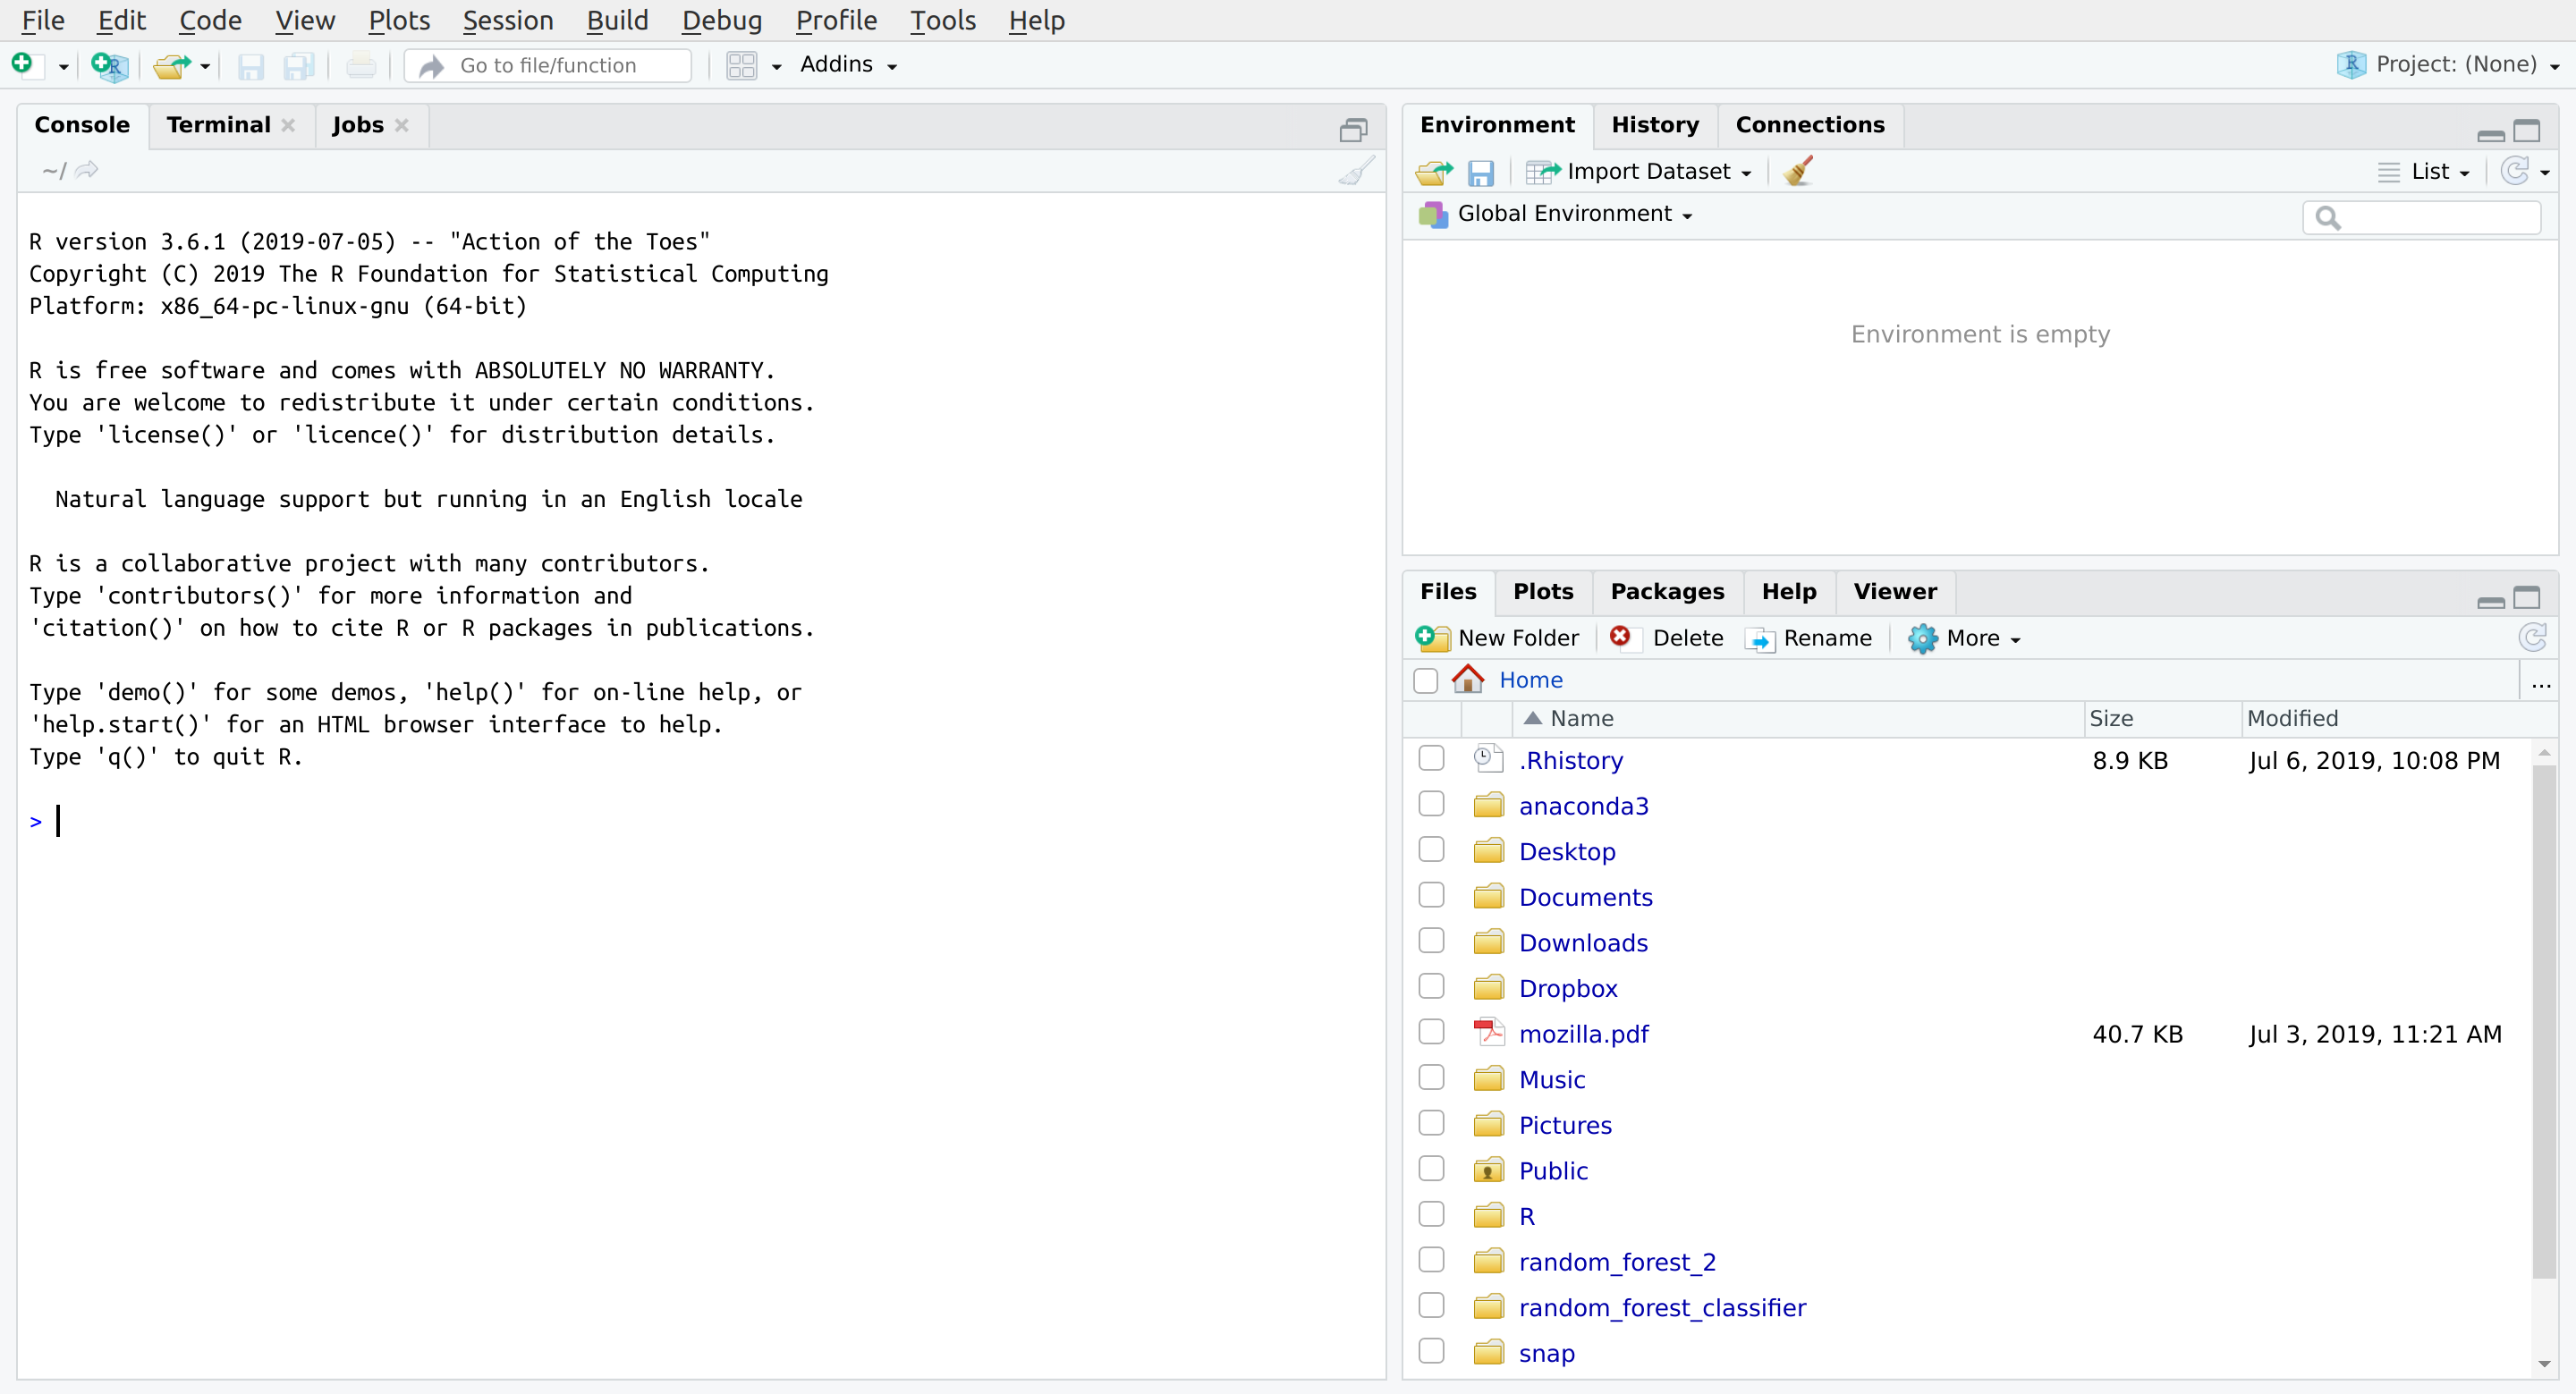Screen dimensions: 2576x1394
Task: Click the Home path link
Action: 1530,680
